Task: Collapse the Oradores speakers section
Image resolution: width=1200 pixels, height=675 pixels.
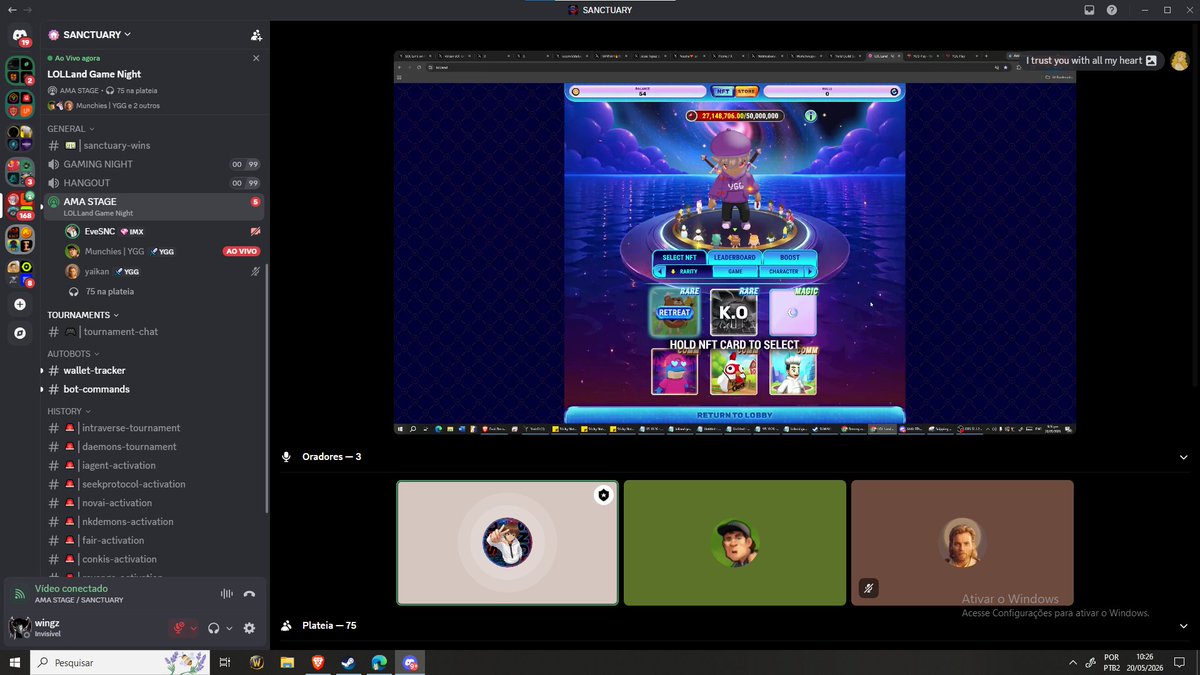Action: point(1183,457)
